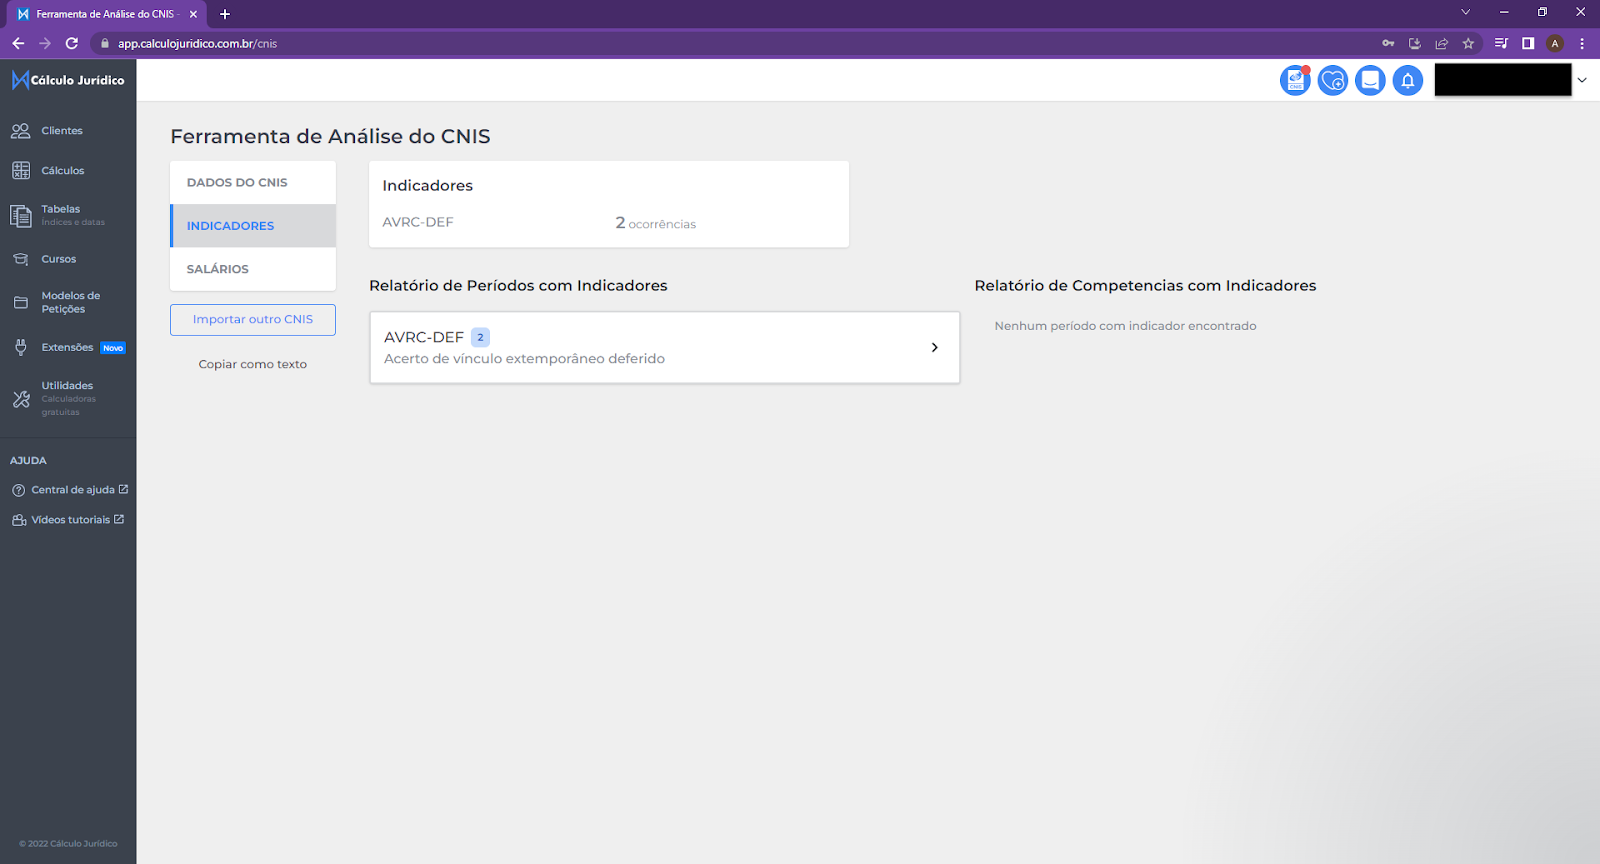The image size is (1600, 864).
Task: Click the Relatório de Períodos com Indicadores heading
Action: 518,286
